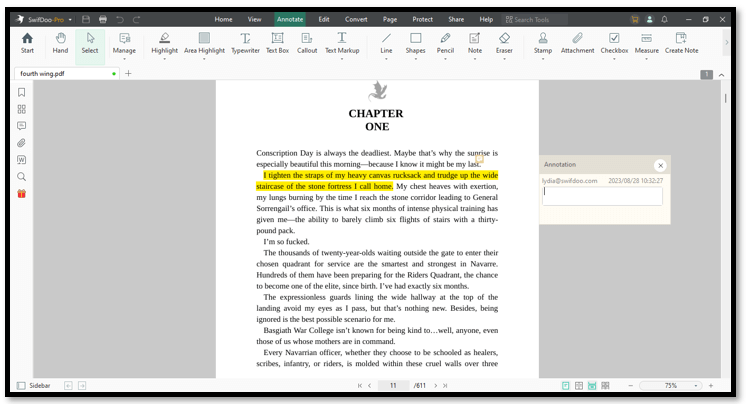This screenshot has height=404, width=746.
Task: Open the Measure tool
Action: click(x=647, y=42)
